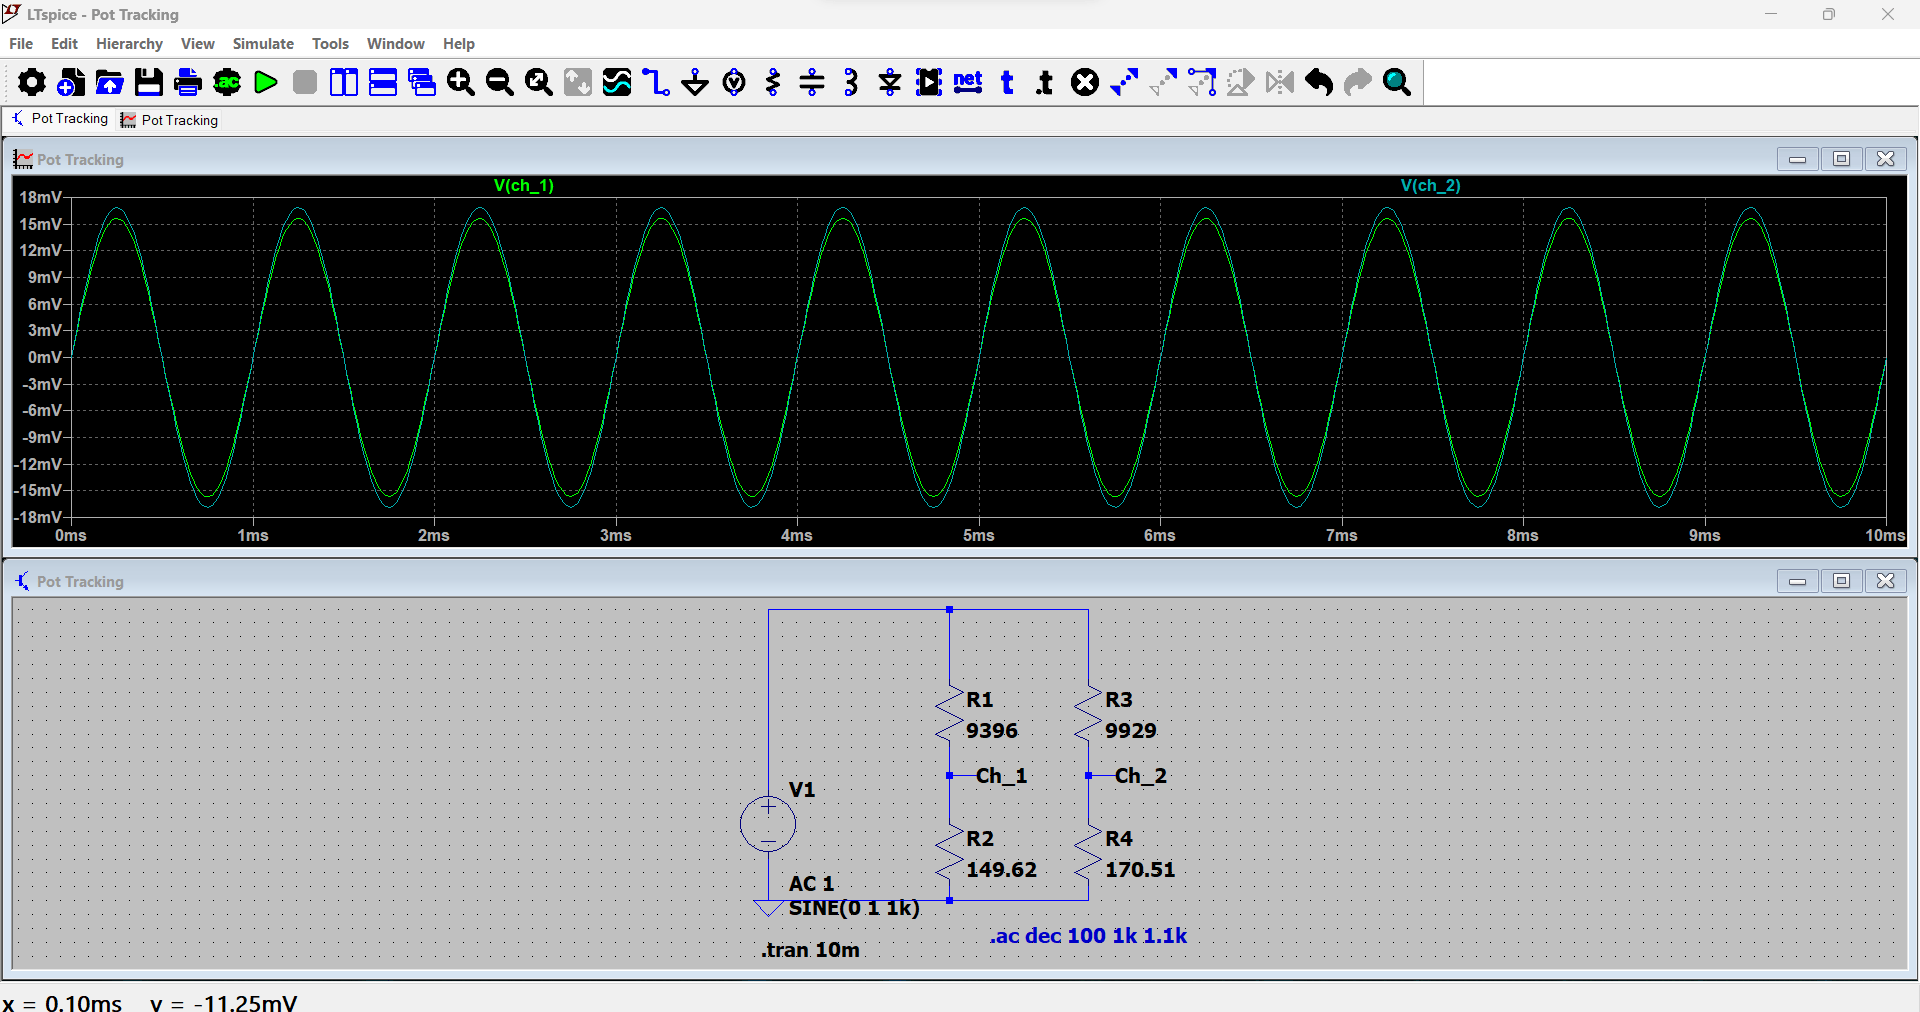
Task: Click the Pick Visible Traces waveform icon
Action: tap(617, 82)
